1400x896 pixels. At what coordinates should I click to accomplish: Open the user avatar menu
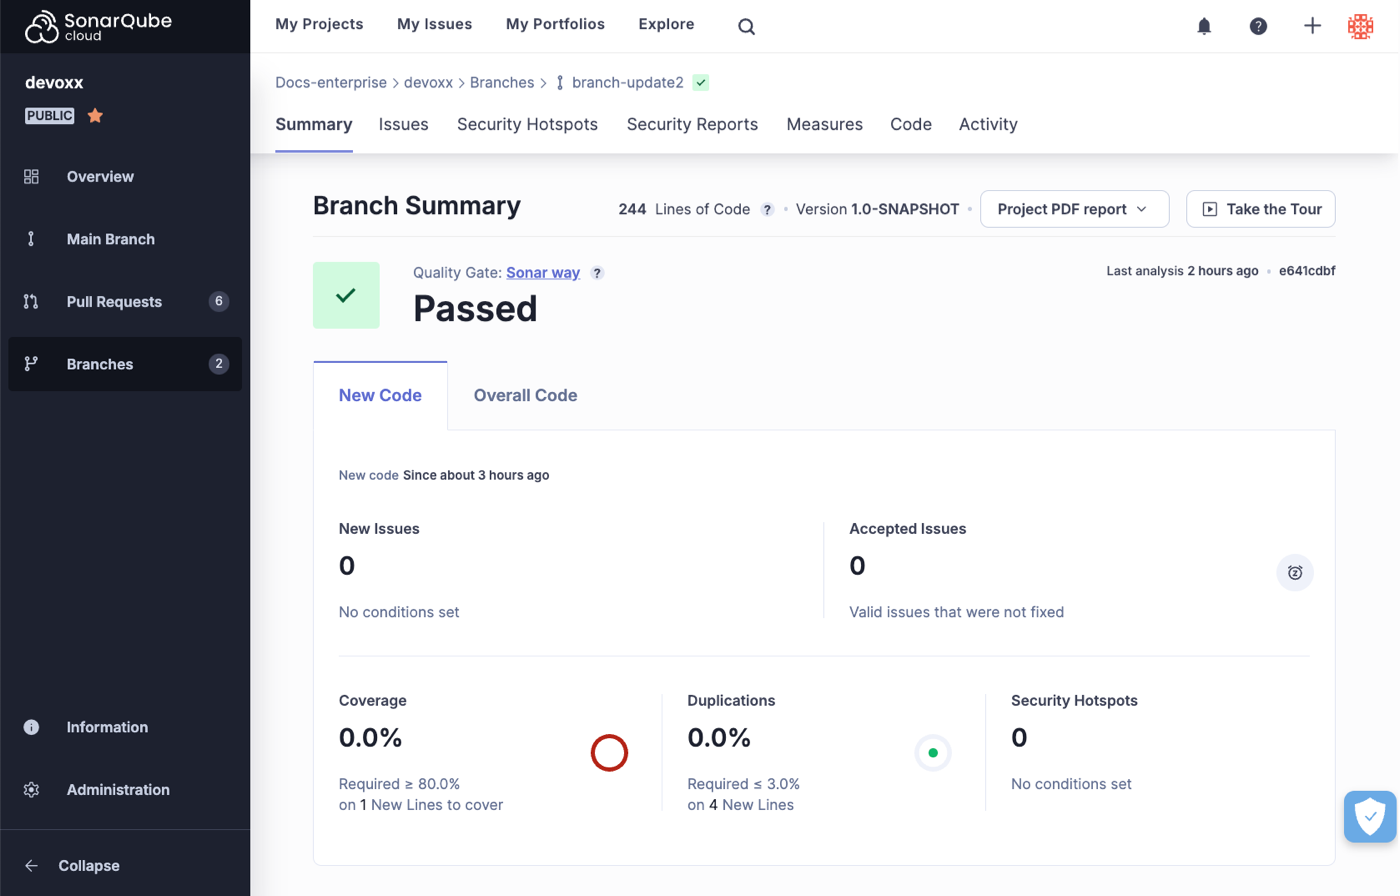click(x=1360, y=27)
